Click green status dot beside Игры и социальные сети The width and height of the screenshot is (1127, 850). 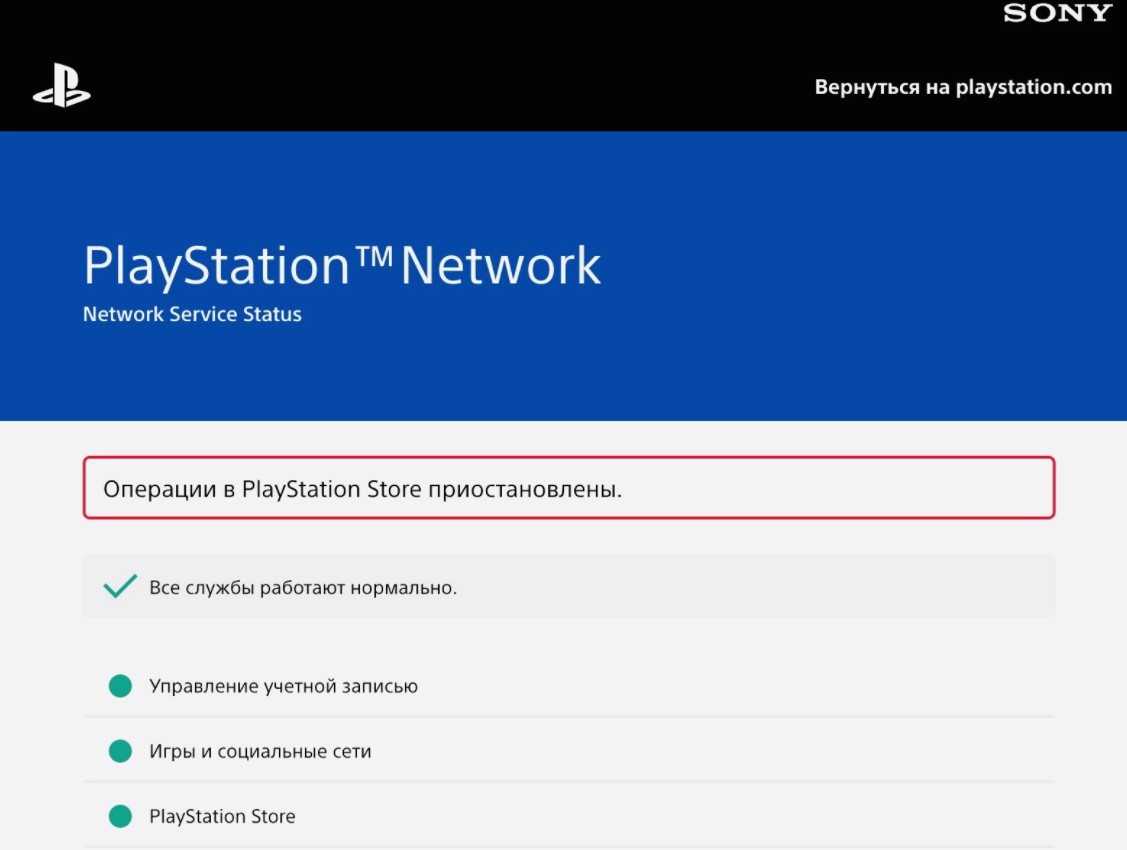pyautogui.click(x=120, y=751)
